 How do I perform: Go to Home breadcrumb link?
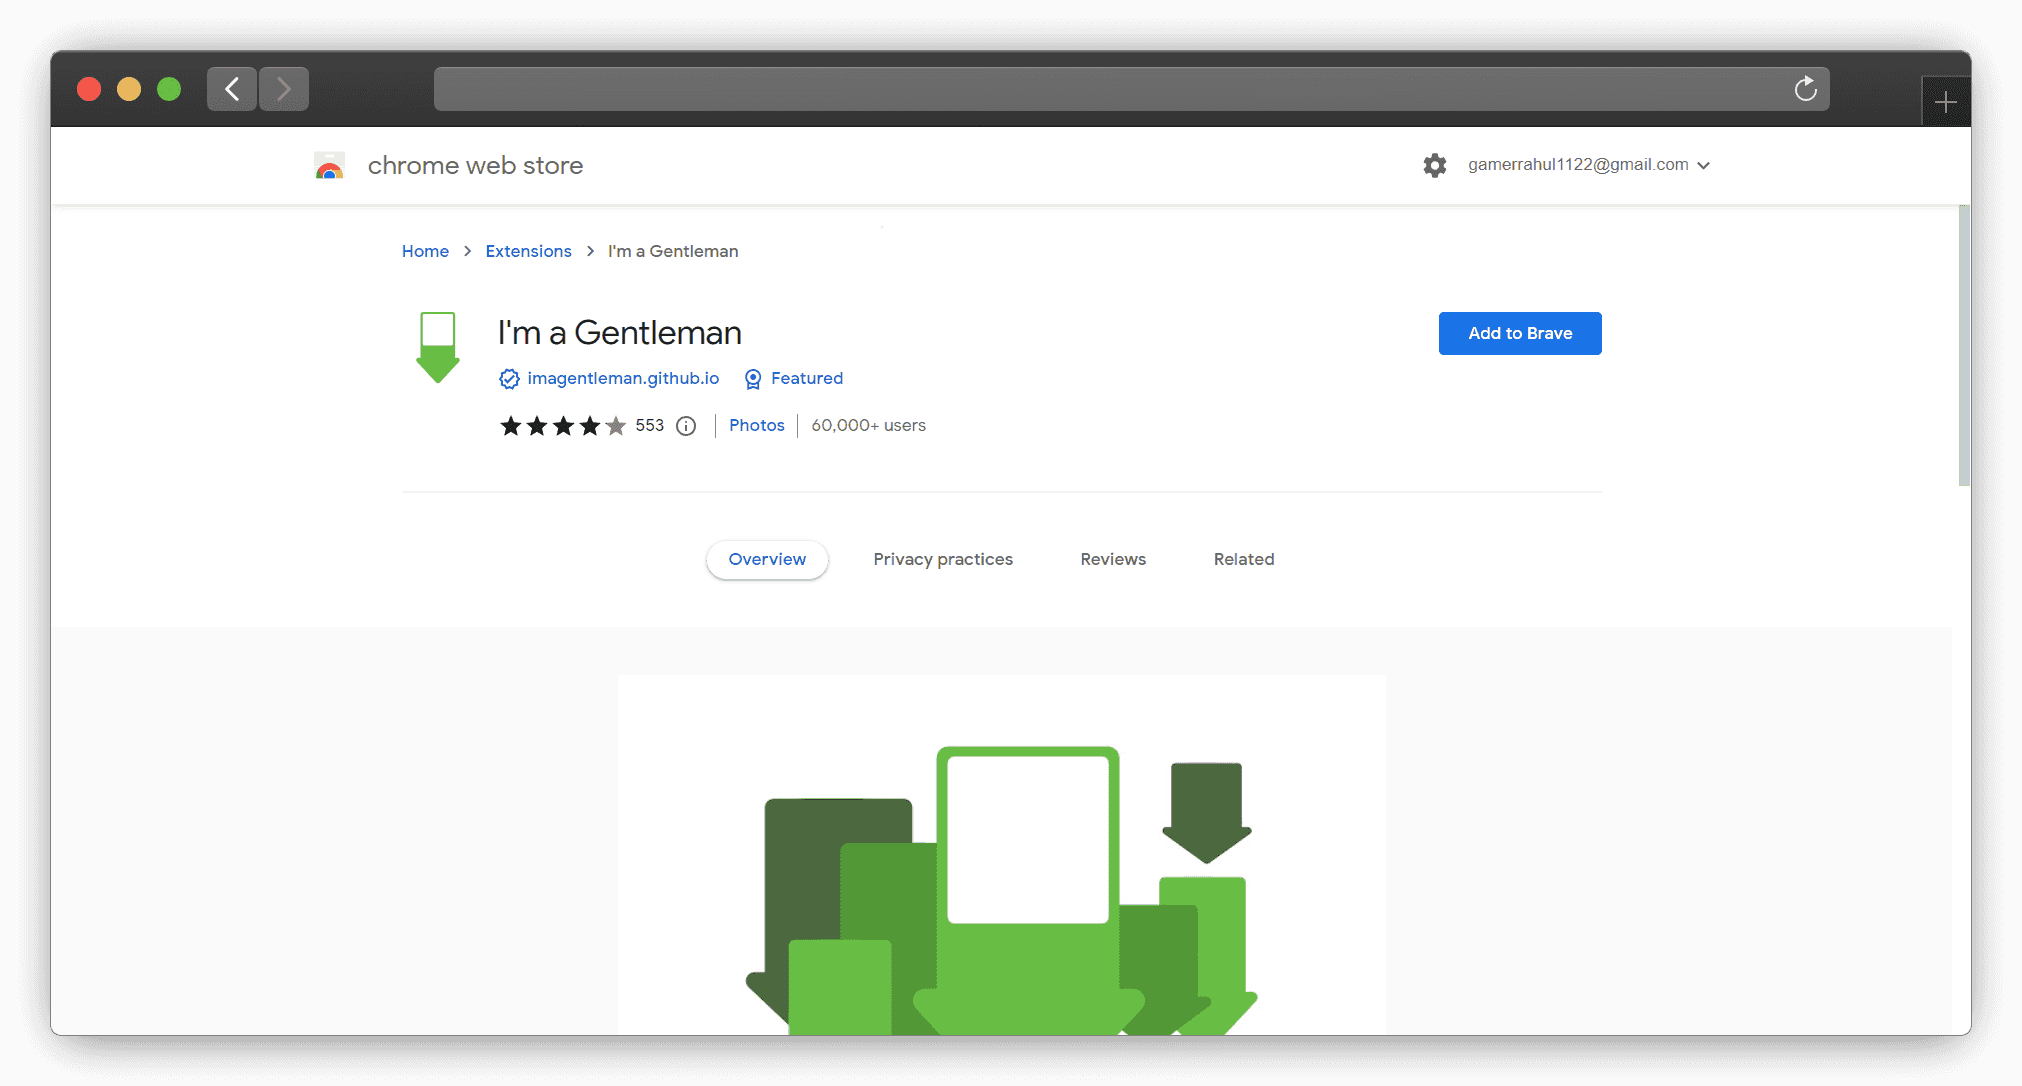(425, 251)
